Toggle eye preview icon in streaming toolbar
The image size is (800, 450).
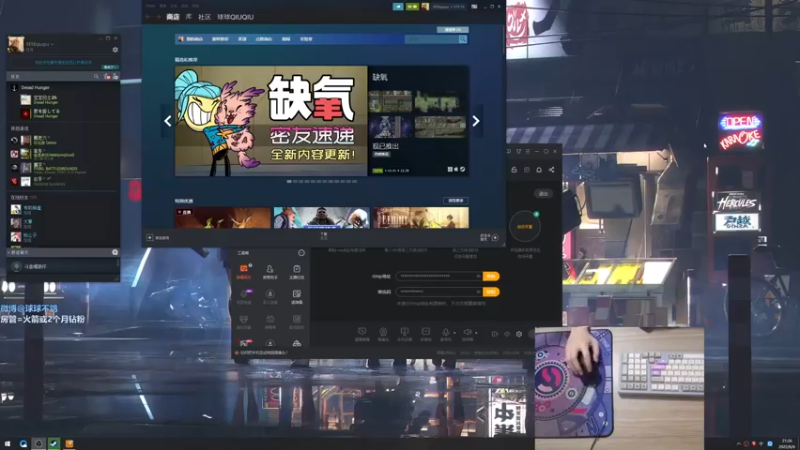(x=507, y=334)
